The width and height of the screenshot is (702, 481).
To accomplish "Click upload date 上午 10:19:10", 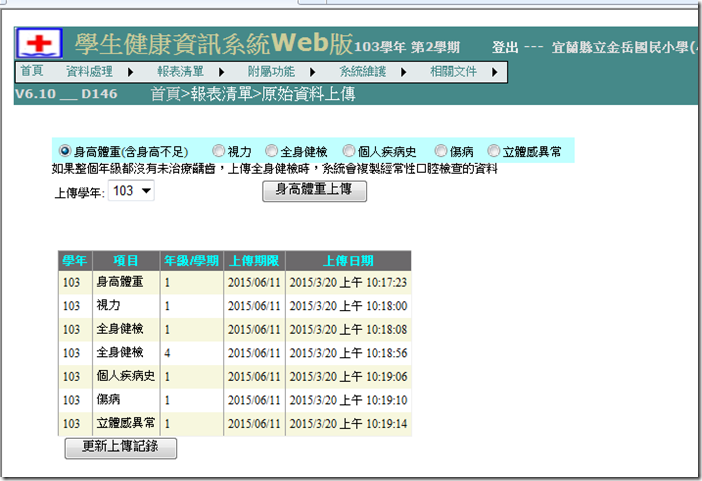I will 348,400.
